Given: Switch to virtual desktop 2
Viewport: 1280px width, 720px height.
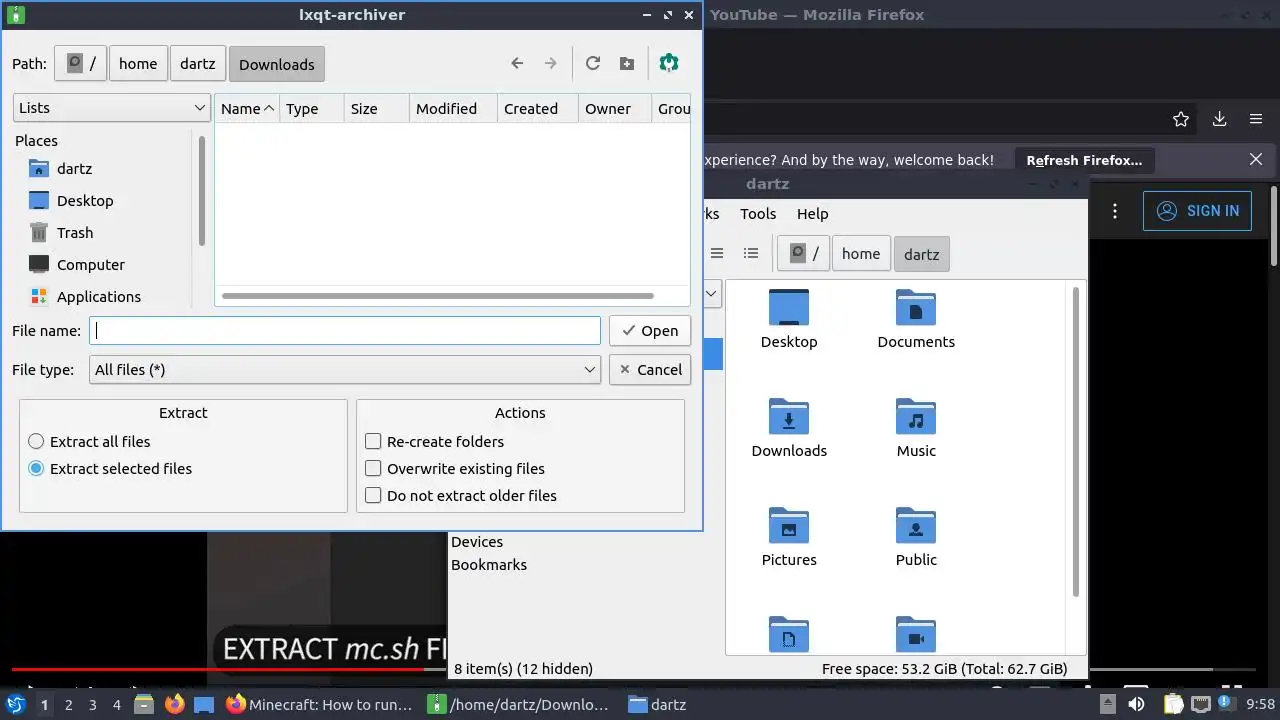Looking at the screenshot, I should tap(68, 704).
